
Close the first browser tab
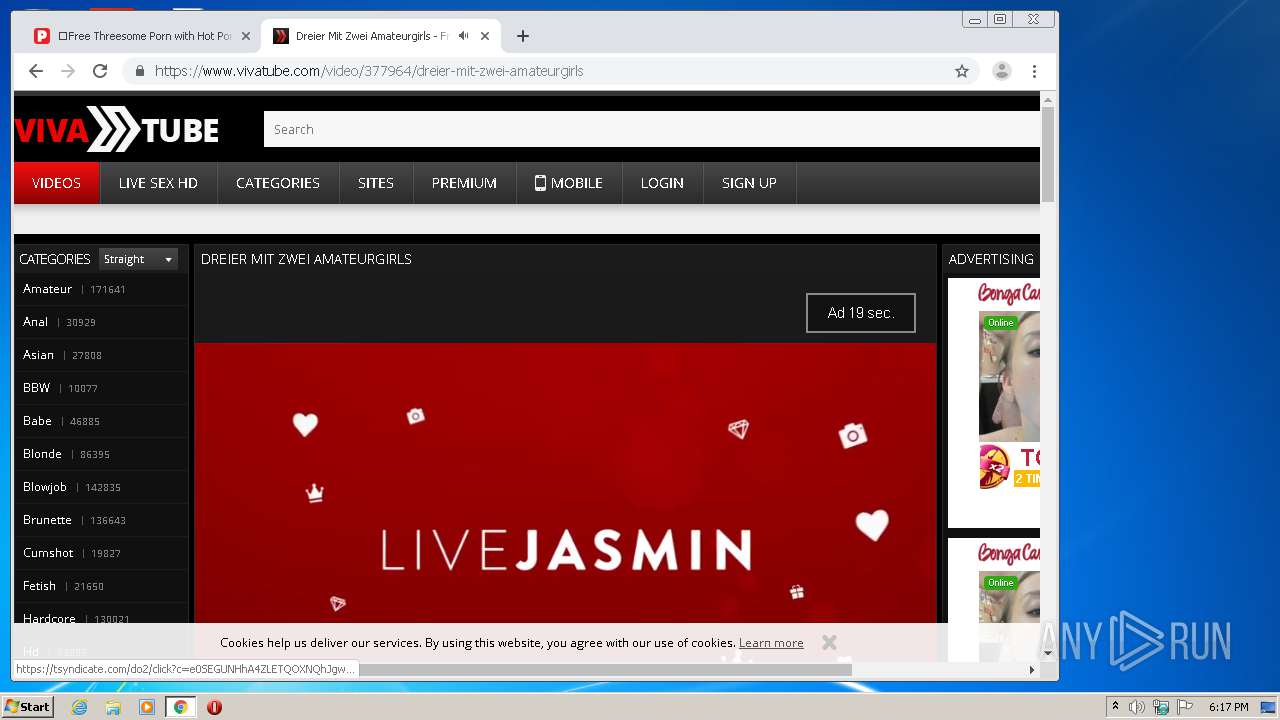click(x=246, y=36)
